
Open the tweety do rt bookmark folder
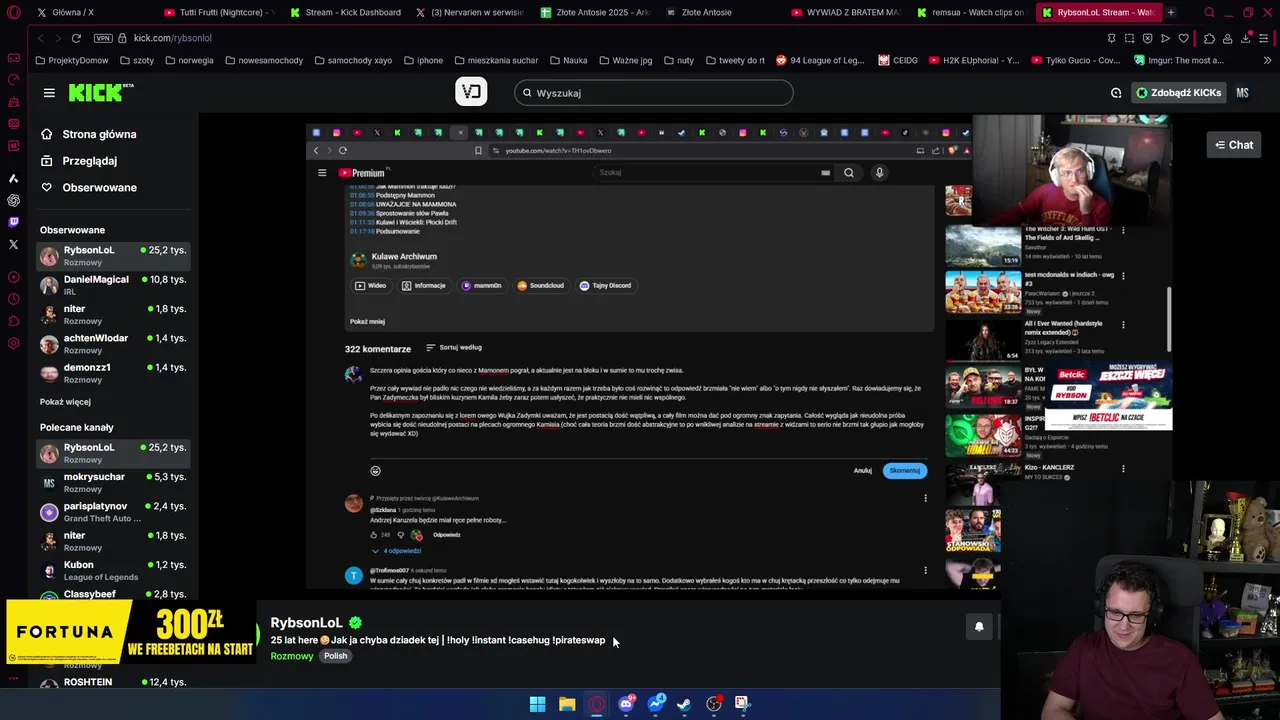tap(735, 60)
